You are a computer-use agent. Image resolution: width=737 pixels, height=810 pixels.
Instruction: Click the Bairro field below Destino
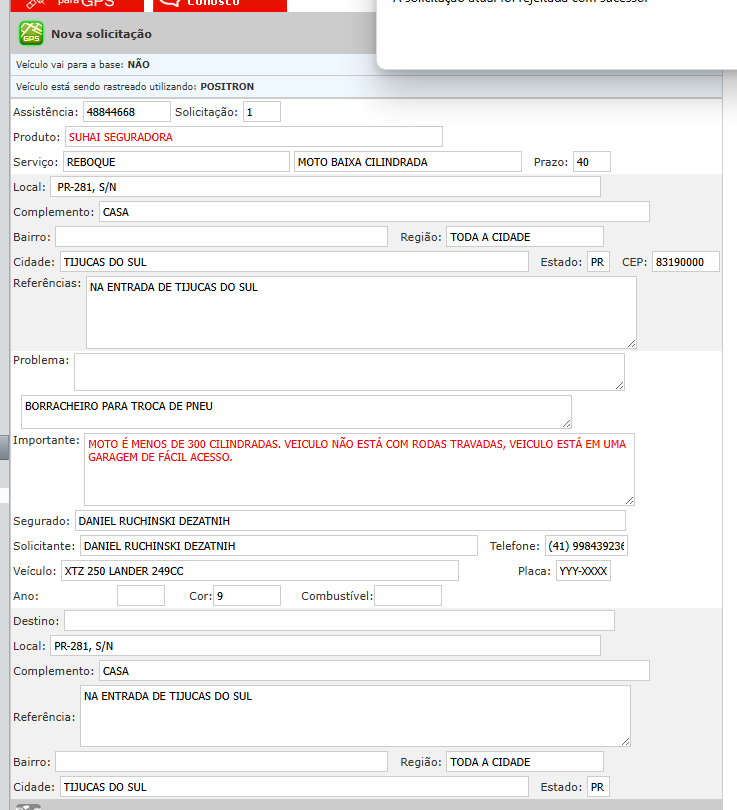222,761
